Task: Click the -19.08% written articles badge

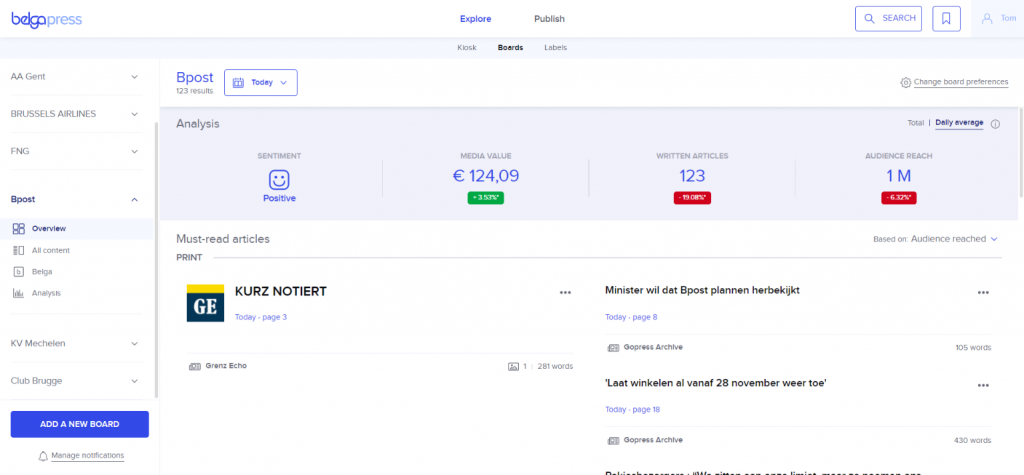Action: point(692,198)
